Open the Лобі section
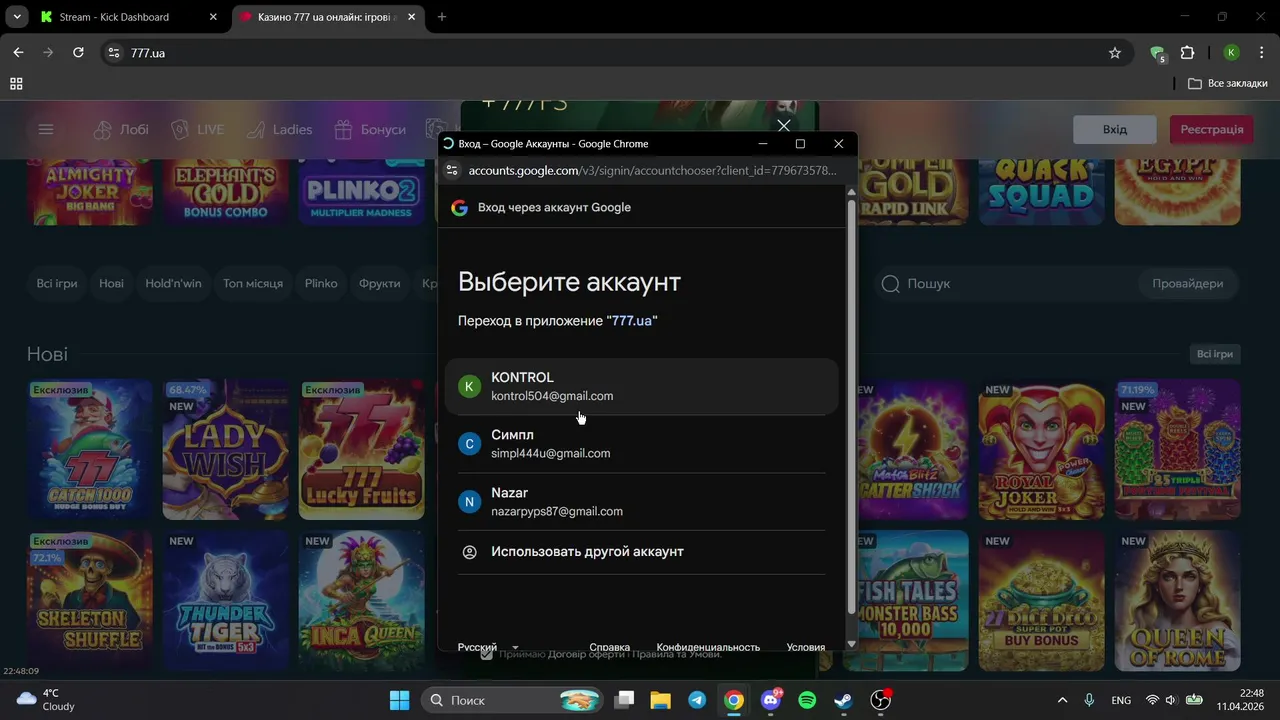 (x=121, y=130)
